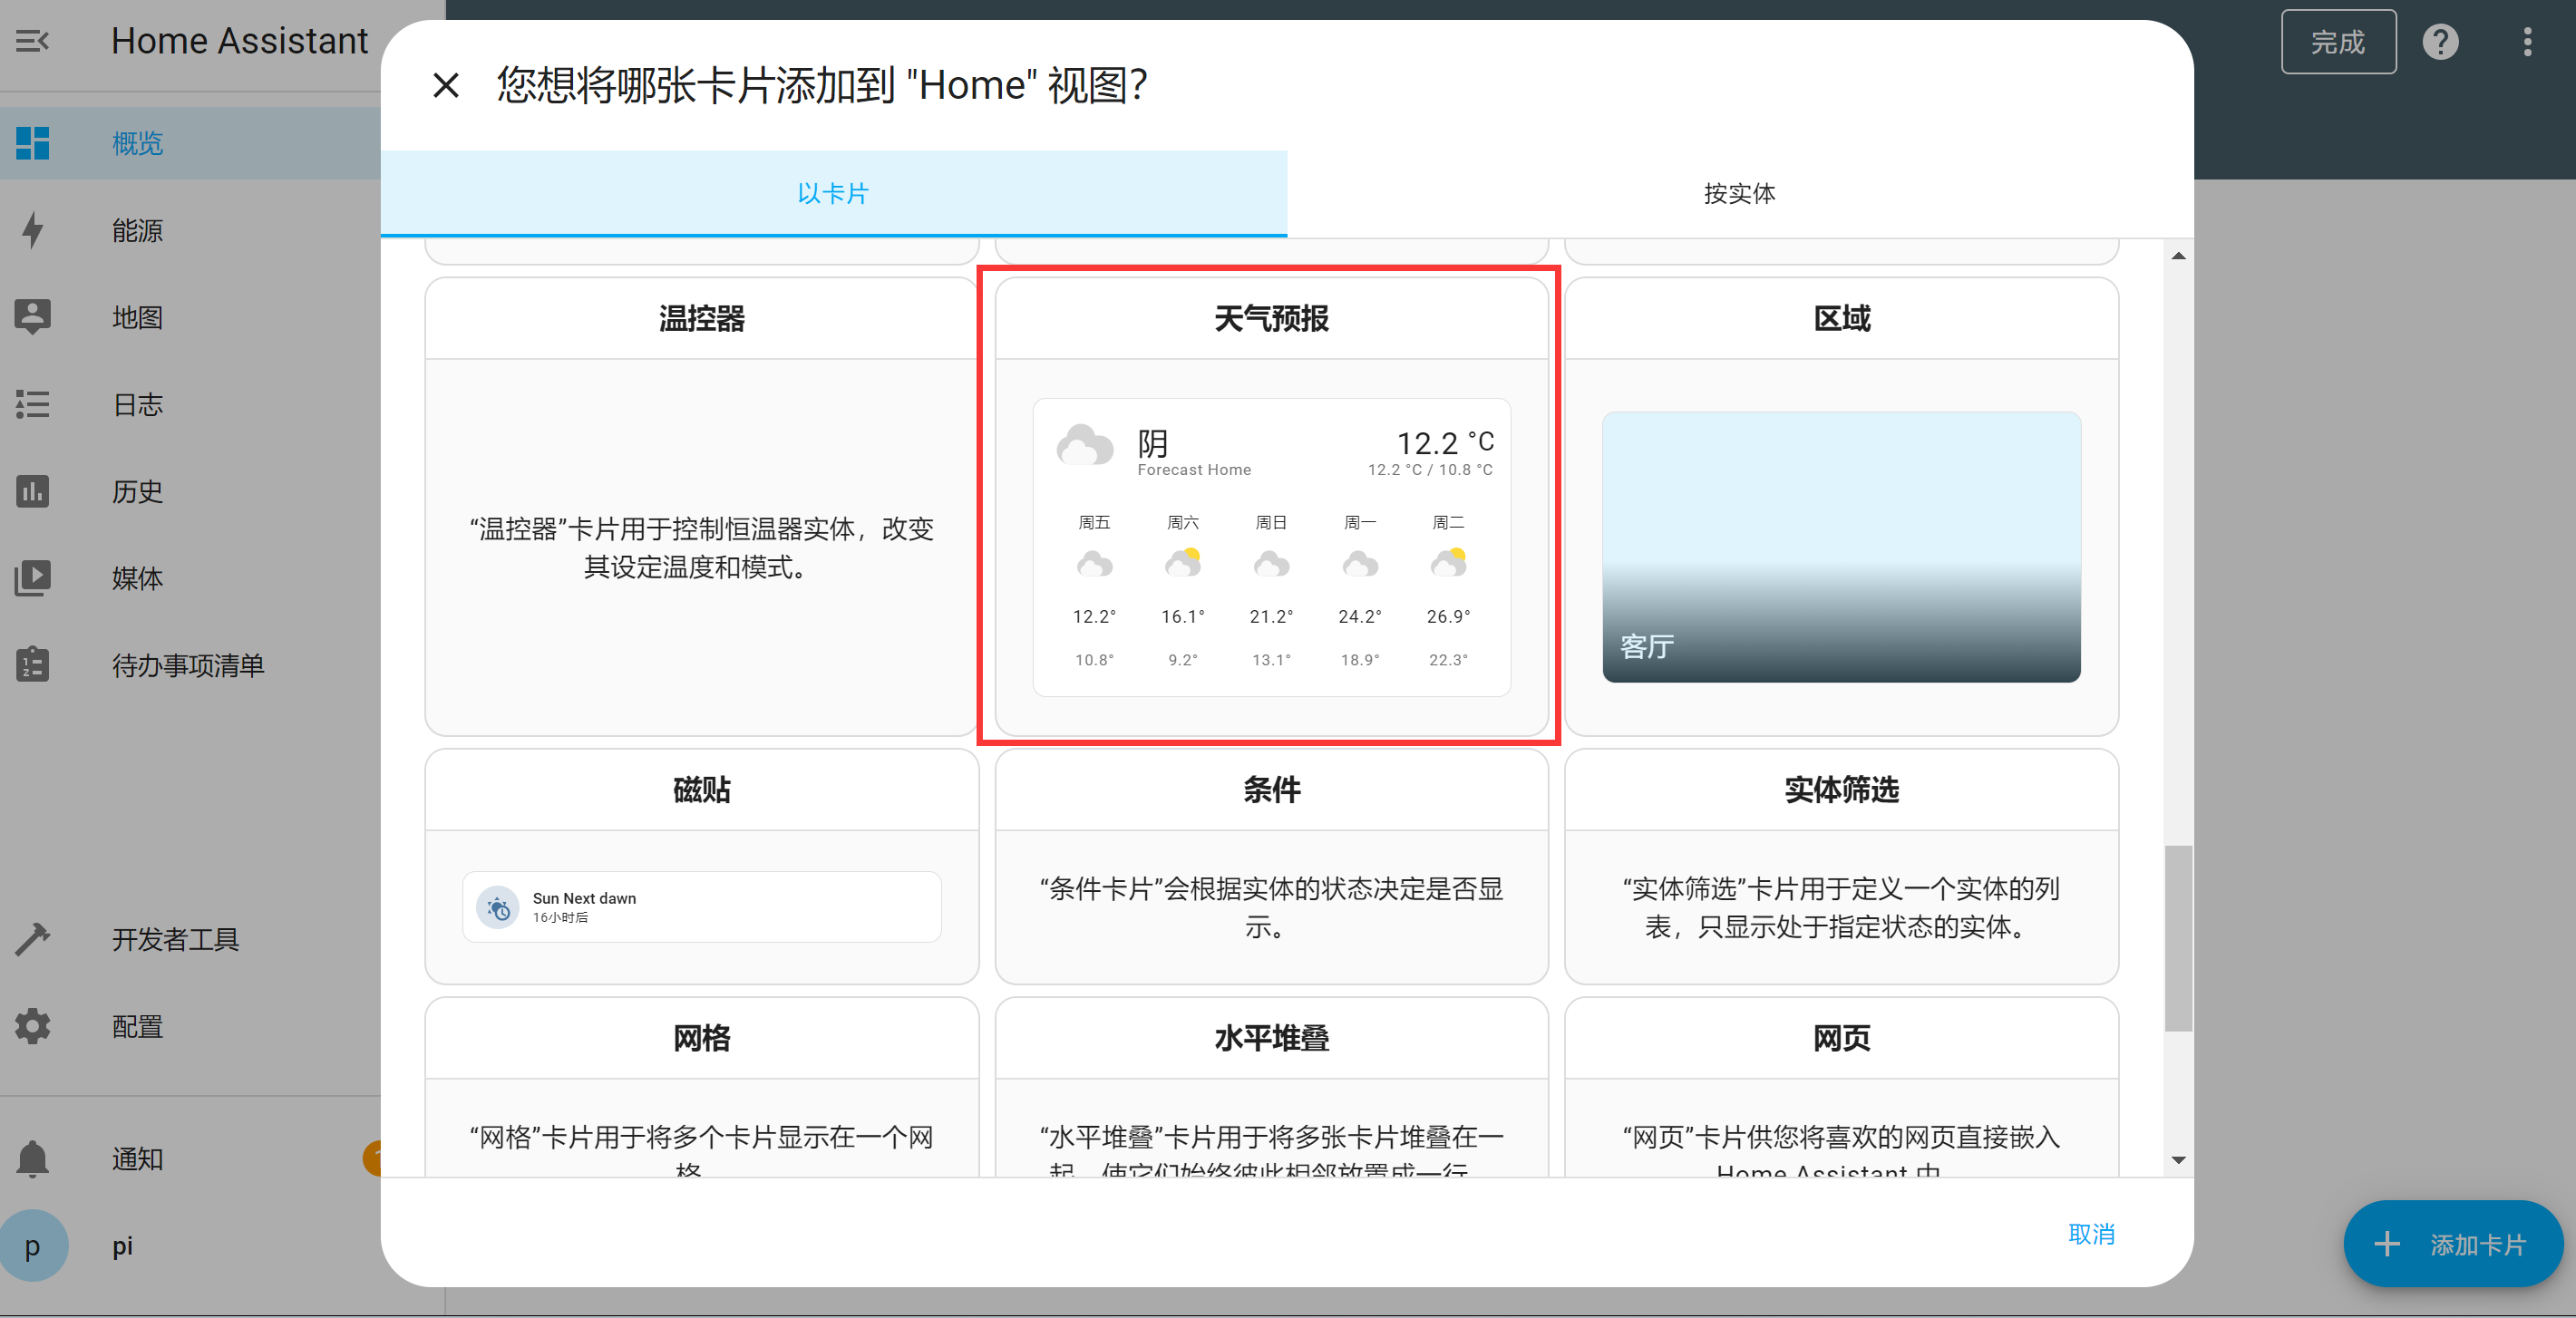The height and width of the screenshot is (1318, 2576).
Task: Click the 周六 forecast day column
Action: 1182,590
